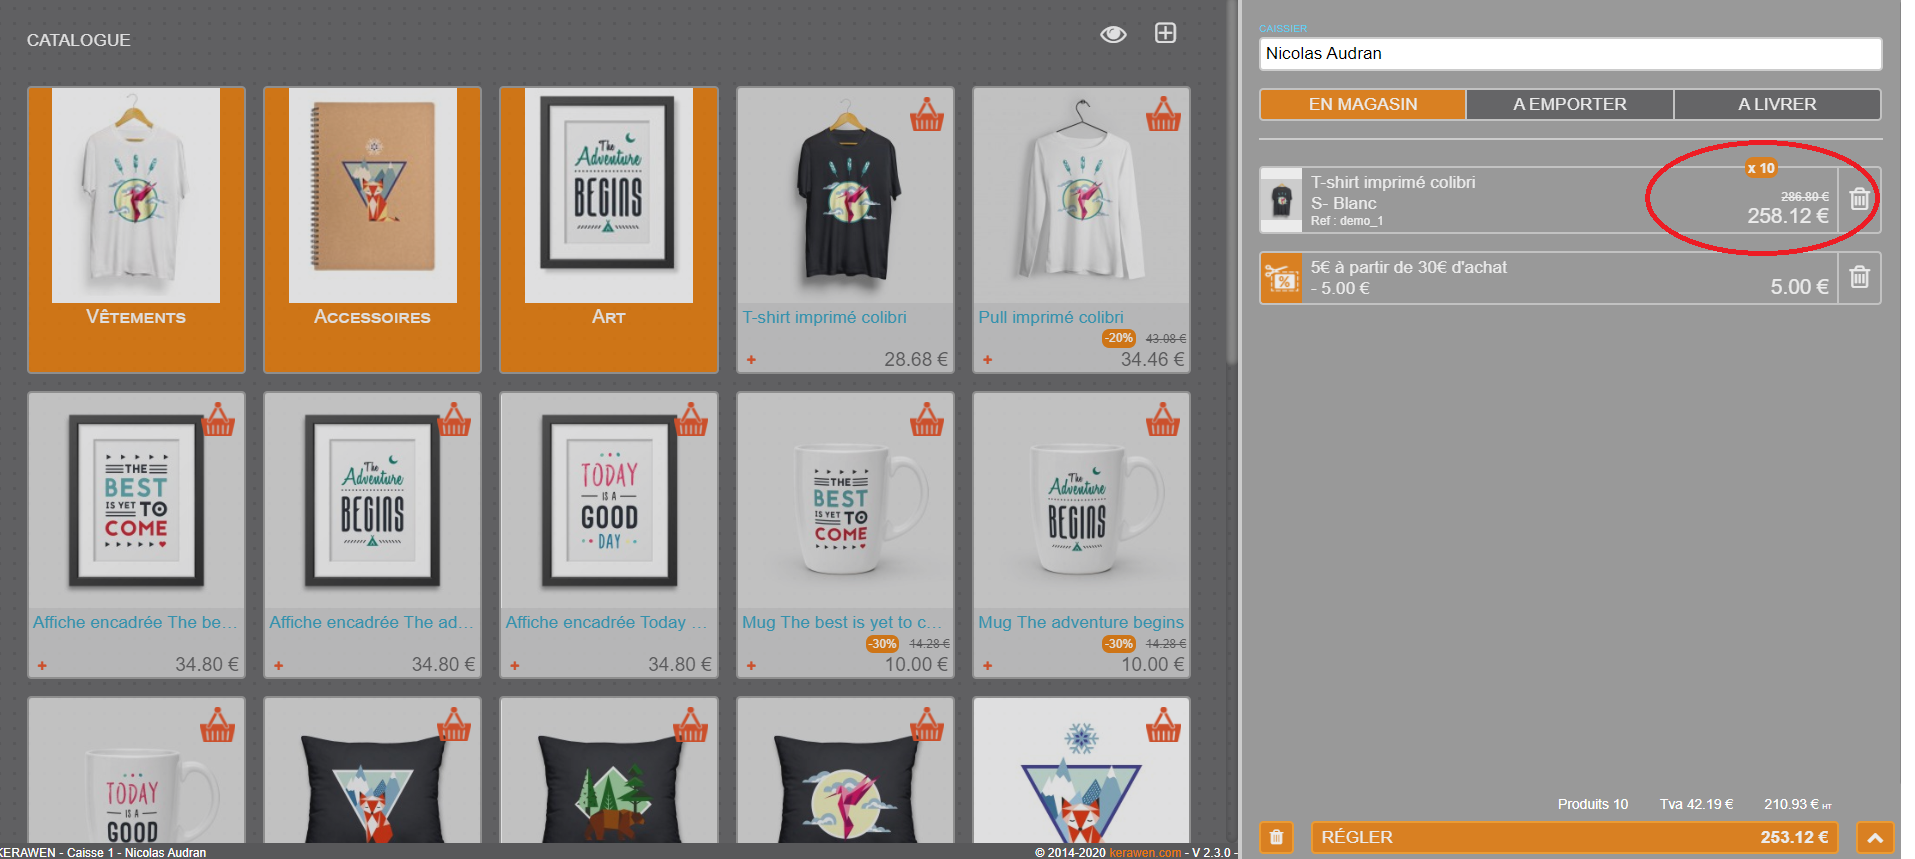Expand plus on Affiche encadrée The best tile
Viewport: 1915px width, 859px height.
(x=42, y=665)
